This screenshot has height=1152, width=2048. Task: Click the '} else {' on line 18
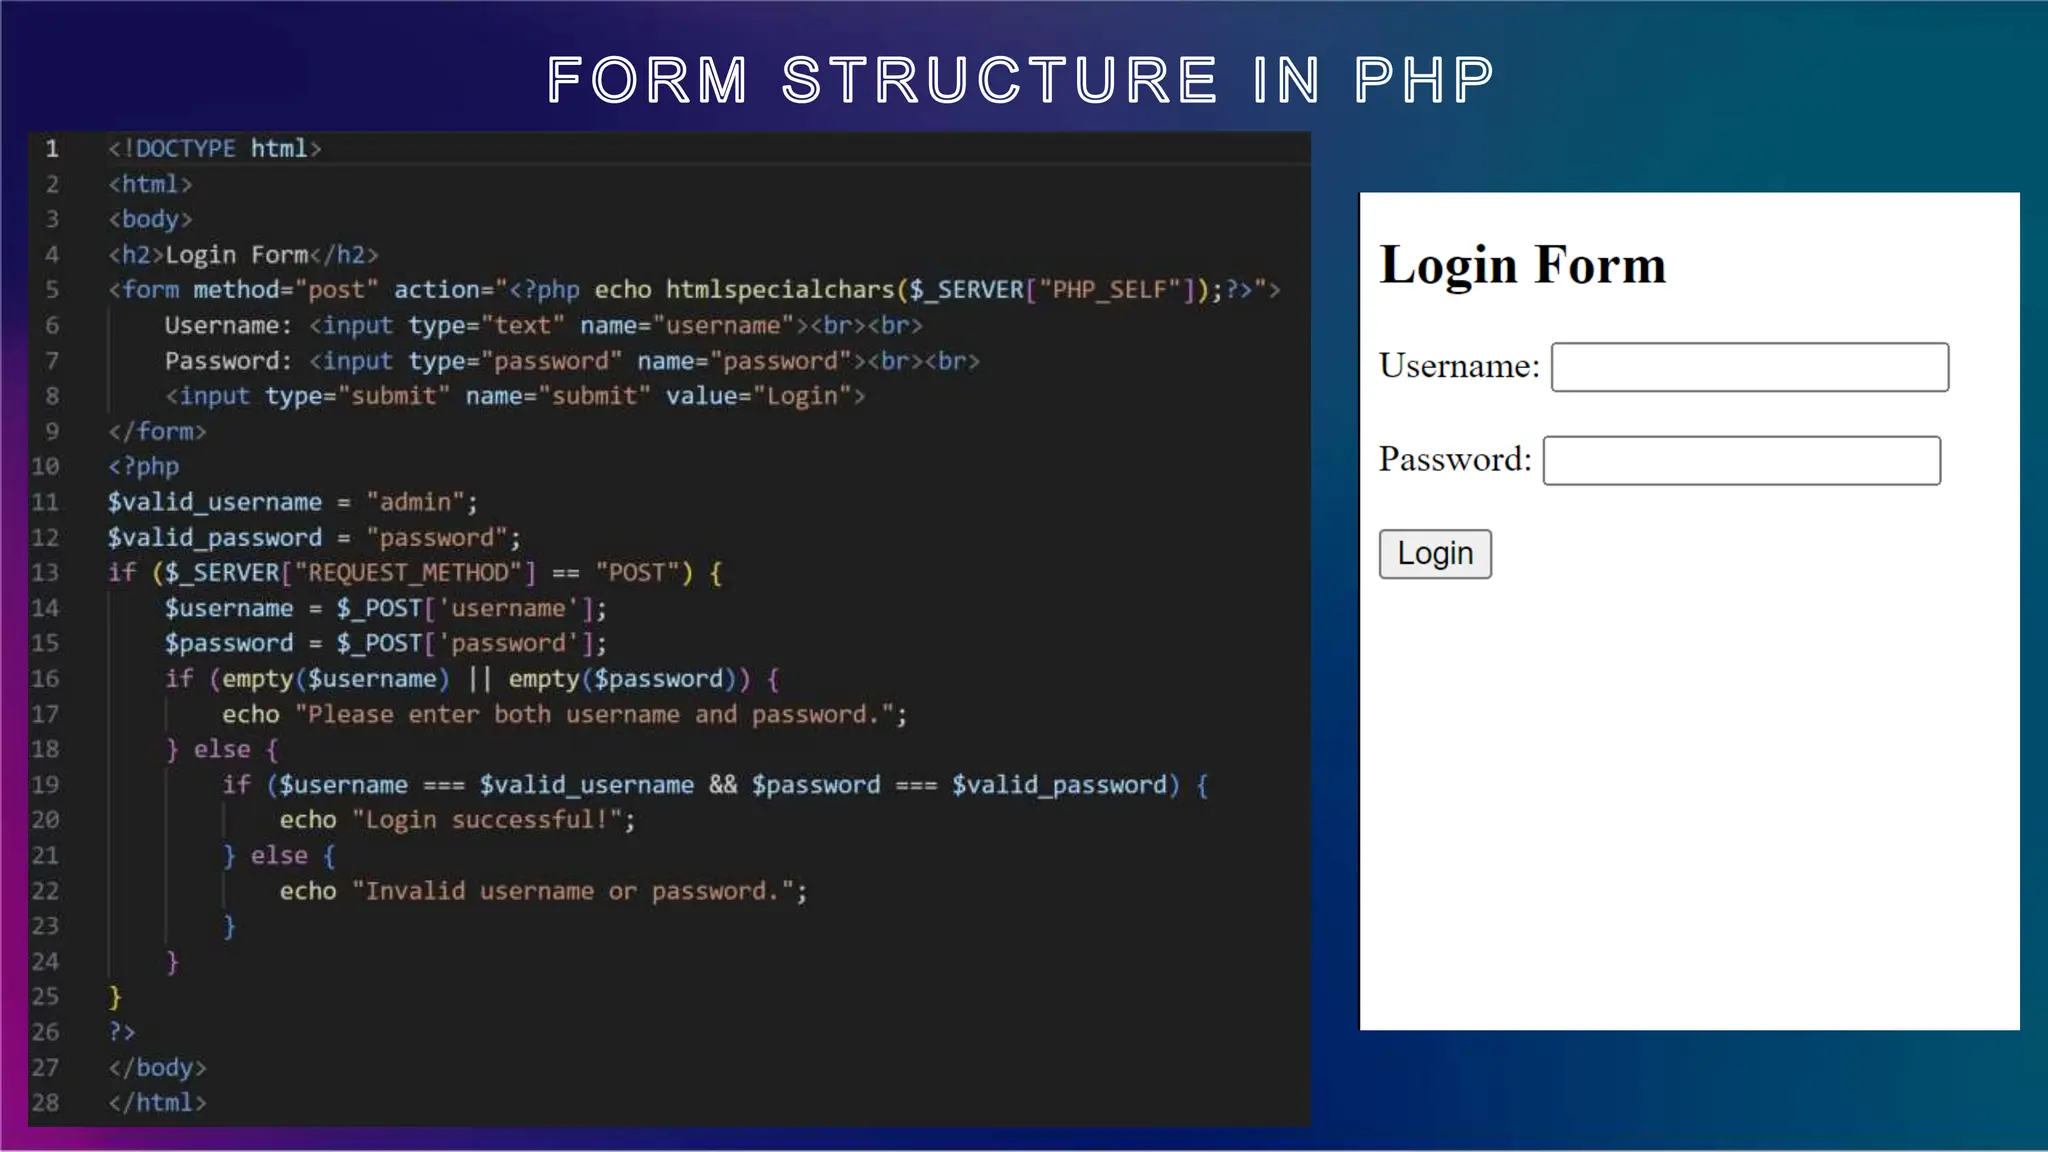pos(222,750)
